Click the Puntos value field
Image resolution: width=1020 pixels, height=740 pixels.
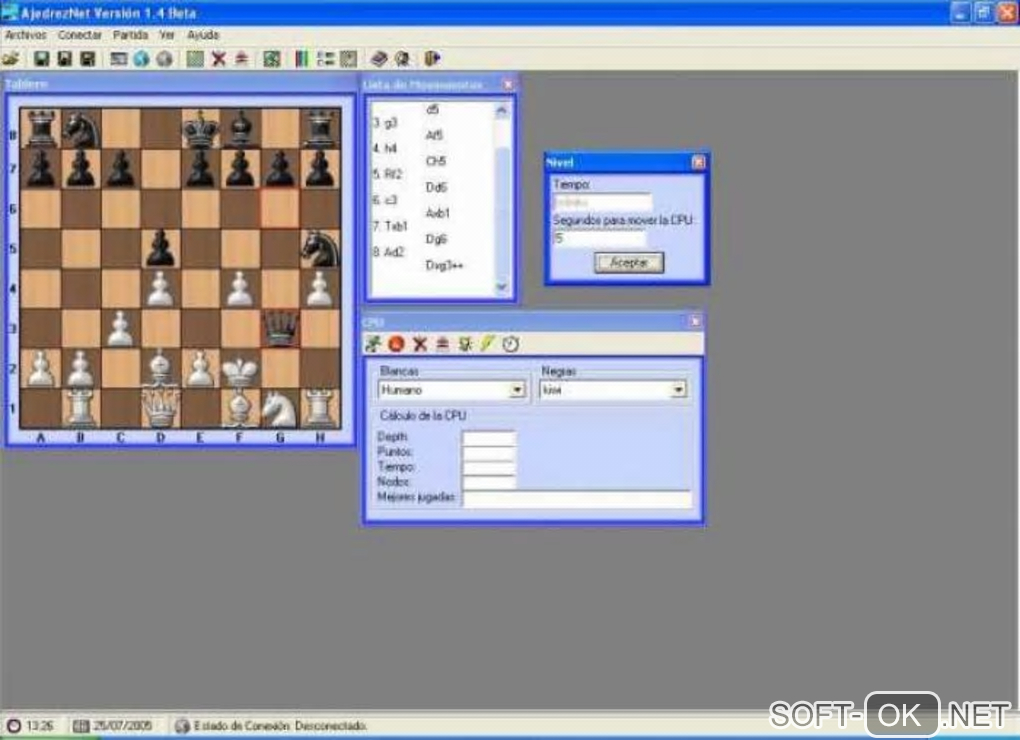click(489, 453)
